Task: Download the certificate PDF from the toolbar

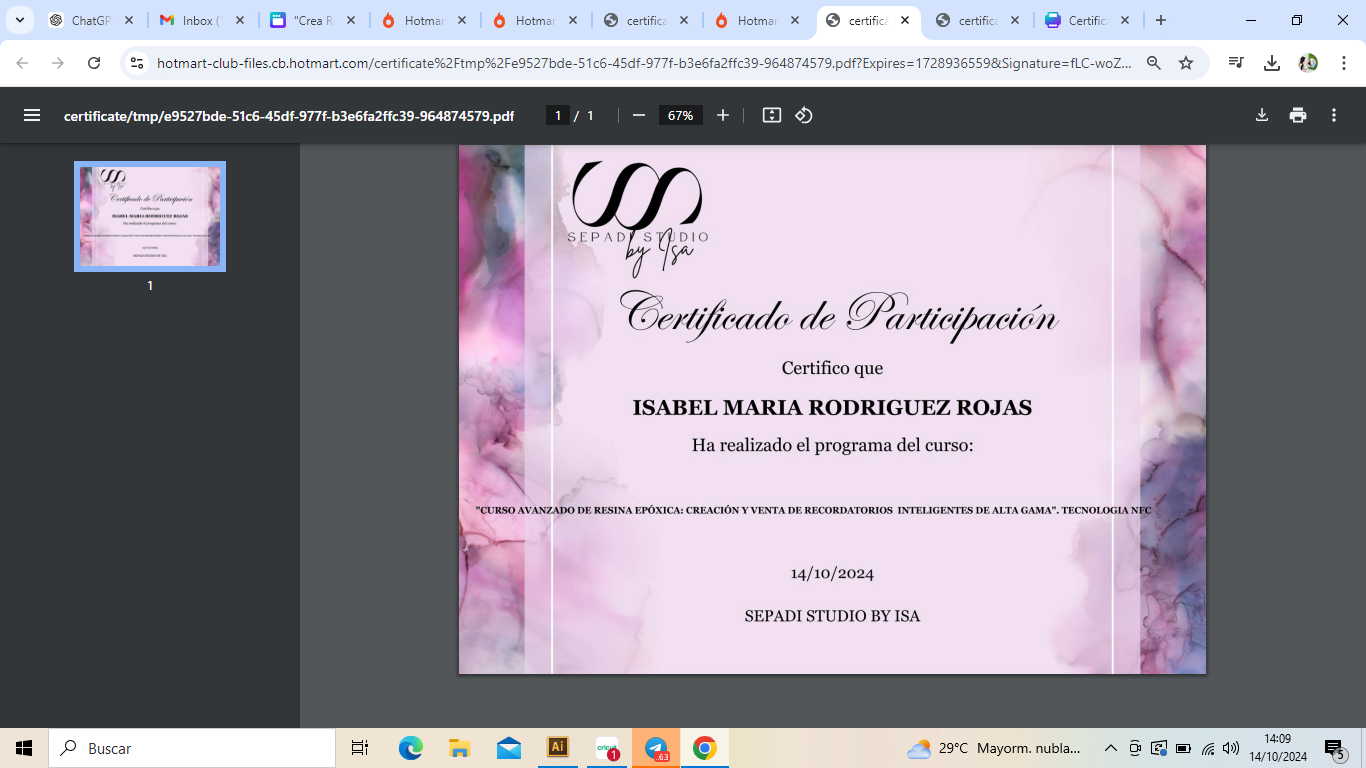Action: (1262, 115)
